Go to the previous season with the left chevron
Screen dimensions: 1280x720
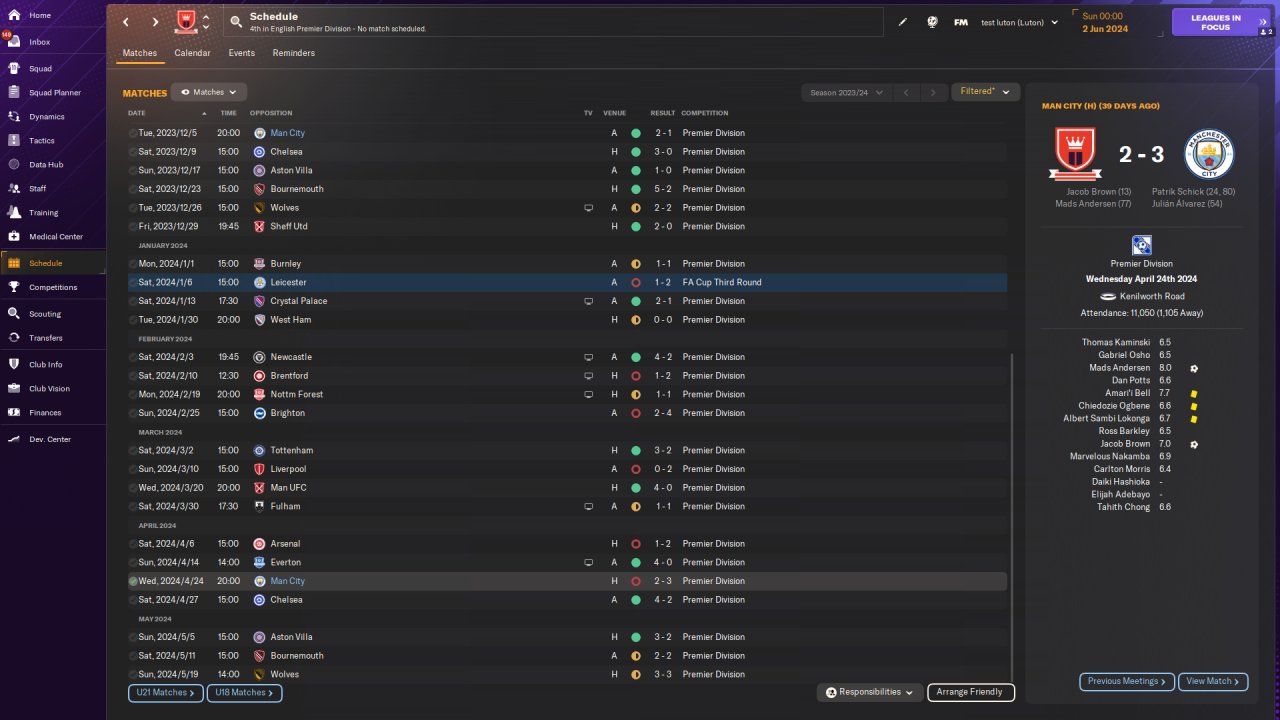coord(905,93)
